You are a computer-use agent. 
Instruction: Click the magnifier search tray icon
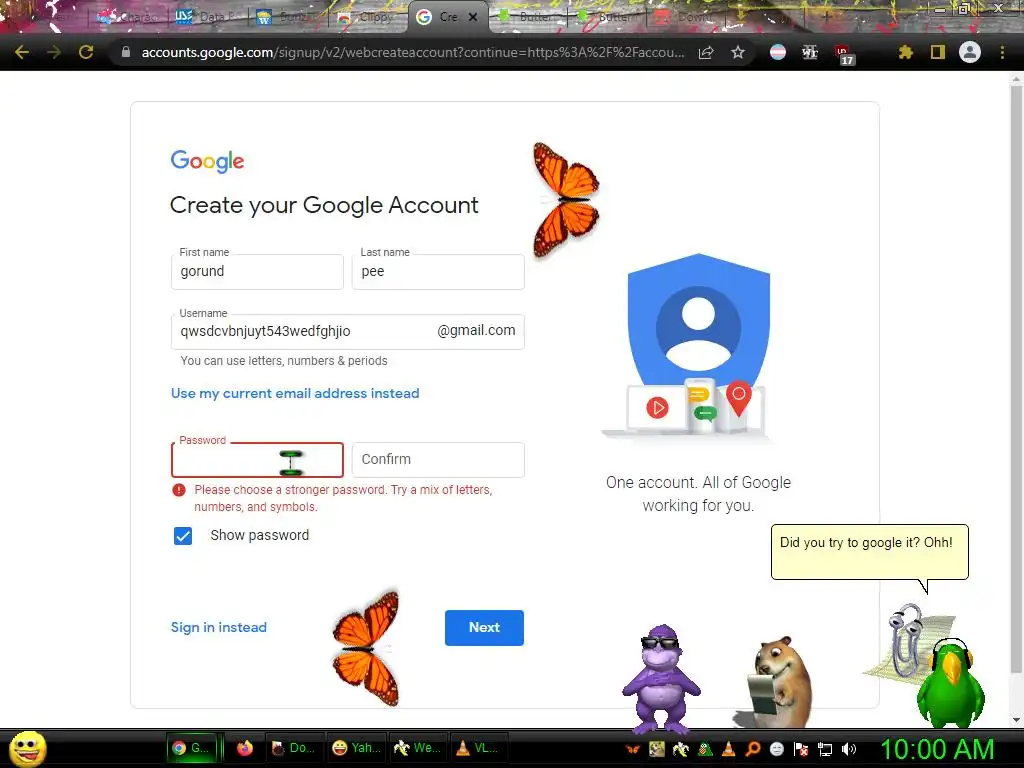tap(753, 749)
